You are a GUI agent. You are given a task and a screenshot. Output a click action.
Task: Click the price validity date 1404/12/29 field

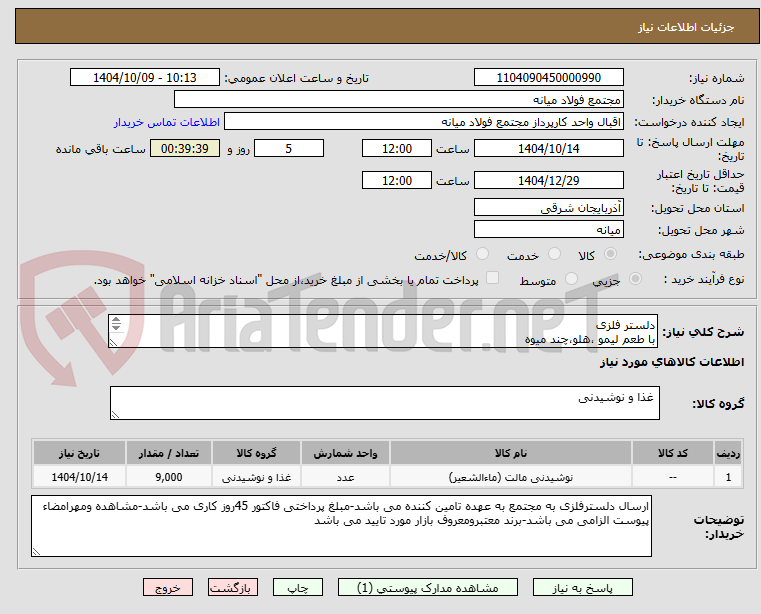pyautogui.click(x=548, y=181)
